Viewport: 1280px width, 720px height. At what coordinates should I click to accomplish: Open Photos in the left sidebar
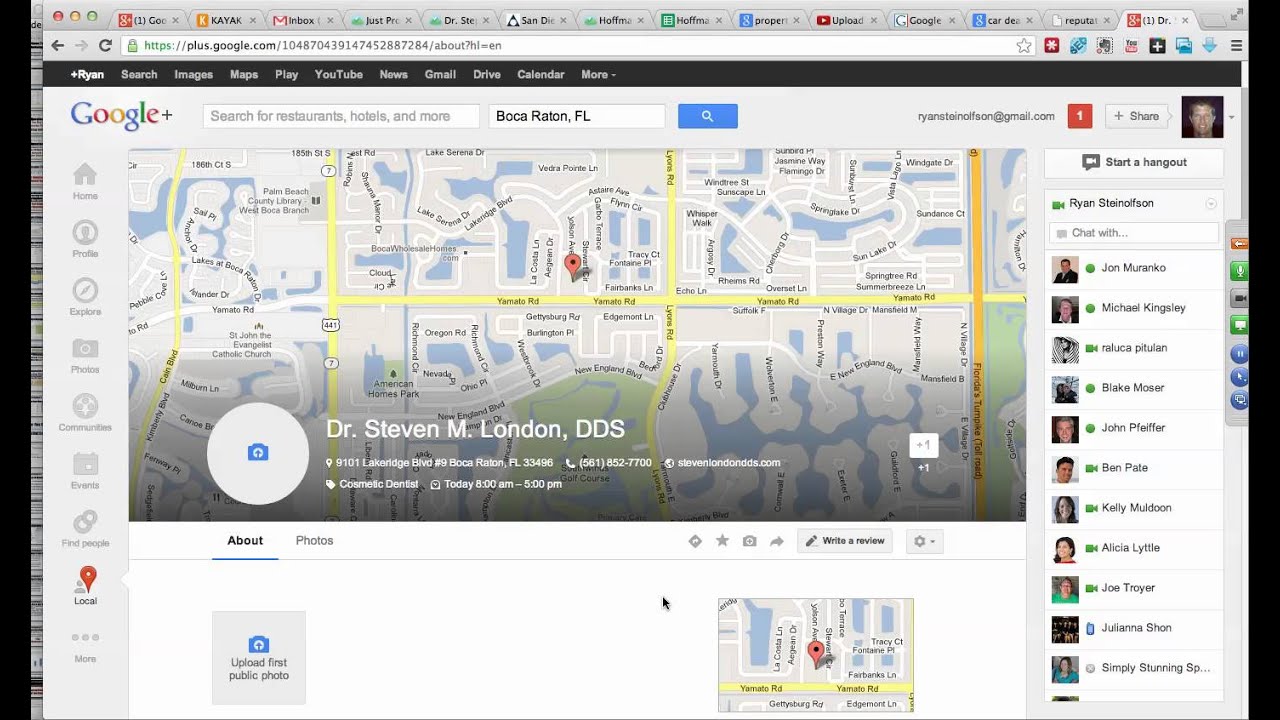pyautogui.click(x=85, y=355)
